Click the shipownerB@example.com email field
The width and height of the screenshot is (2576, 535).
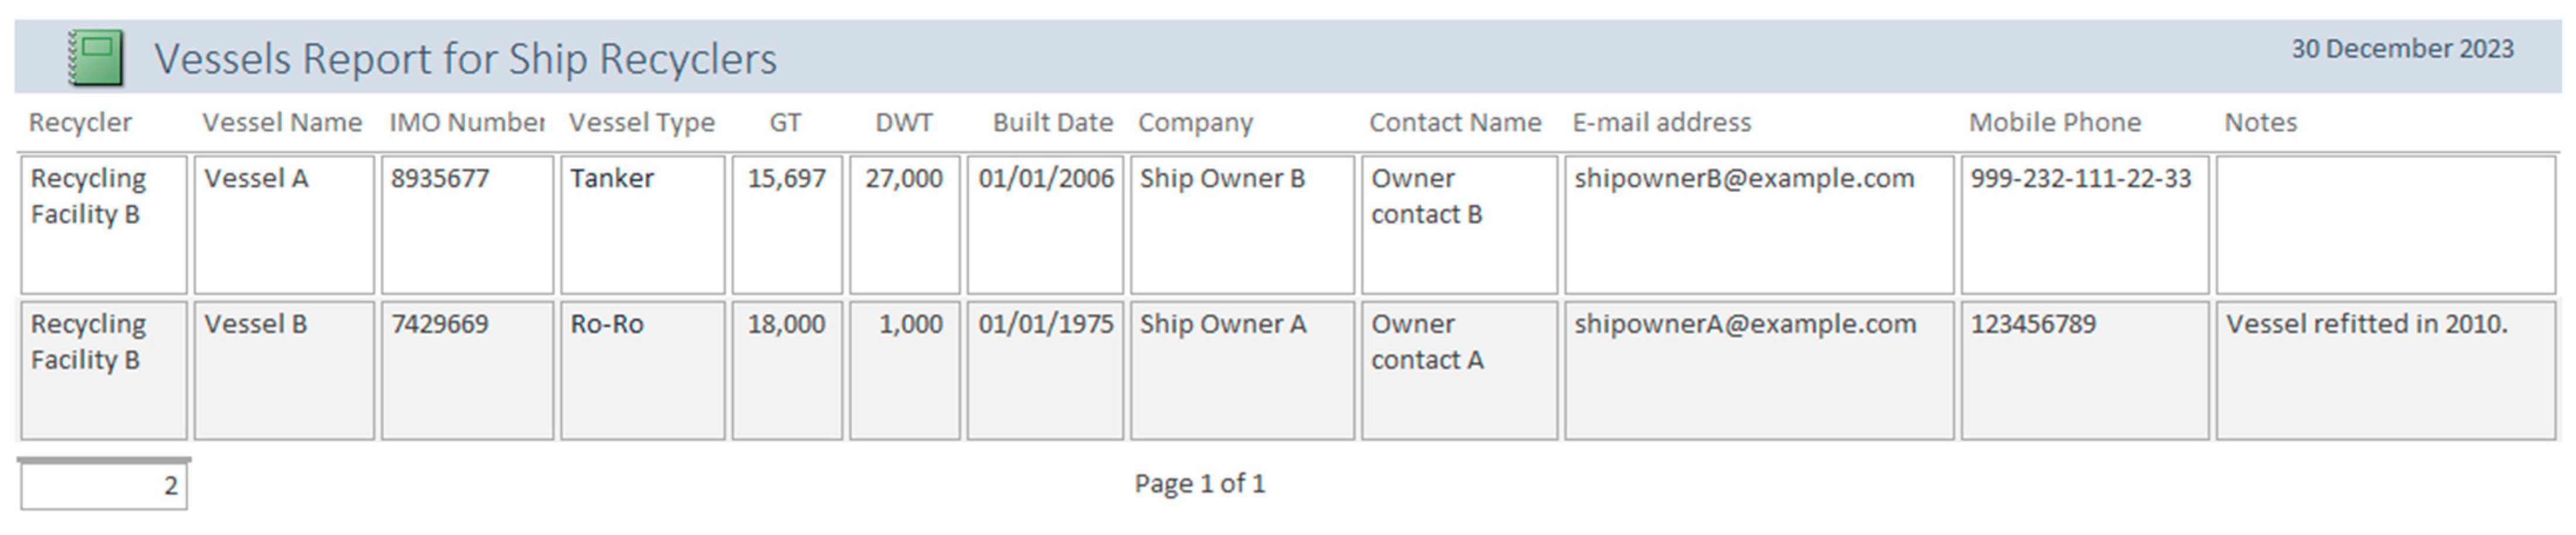pos(1758,224)
